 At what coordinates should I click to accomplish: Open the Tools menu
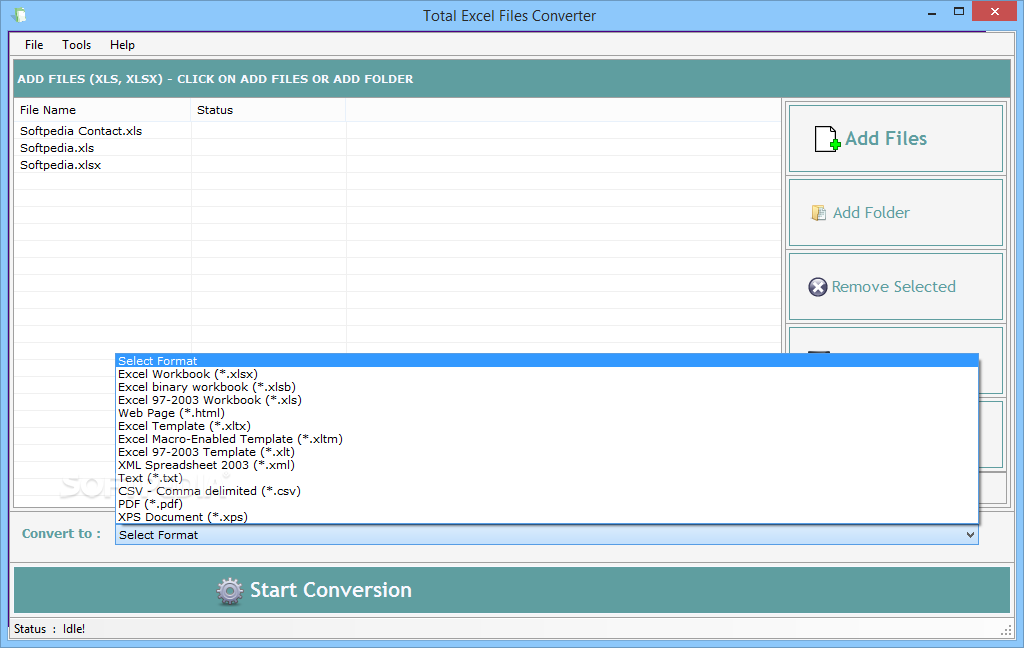(x=76, y=44)
